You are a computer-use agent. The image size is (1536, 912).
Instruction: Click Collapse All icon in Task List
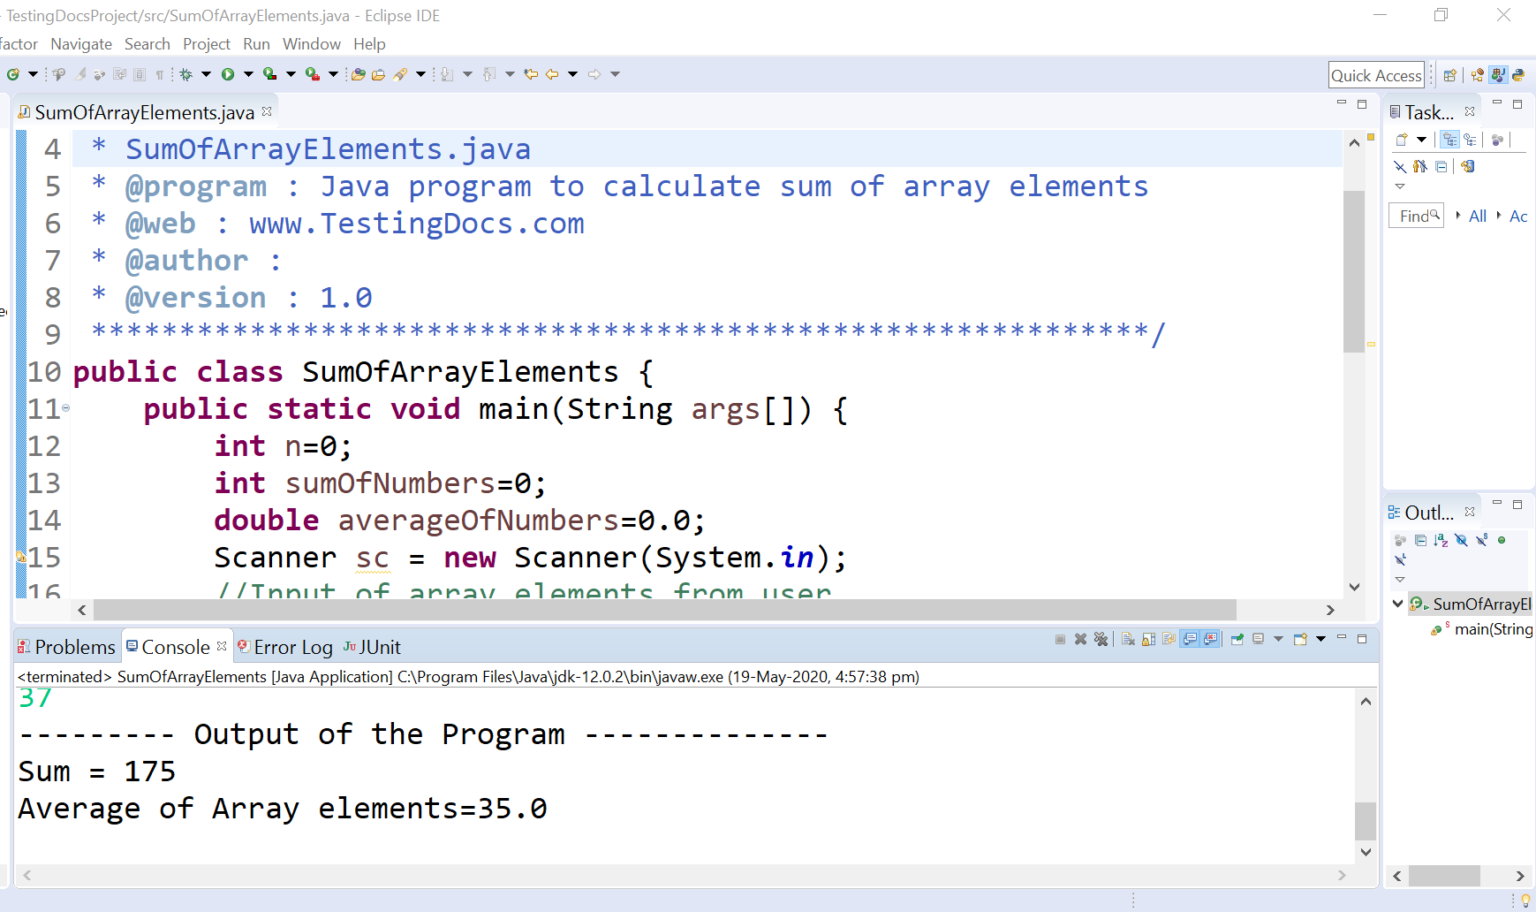[1441, 167]
